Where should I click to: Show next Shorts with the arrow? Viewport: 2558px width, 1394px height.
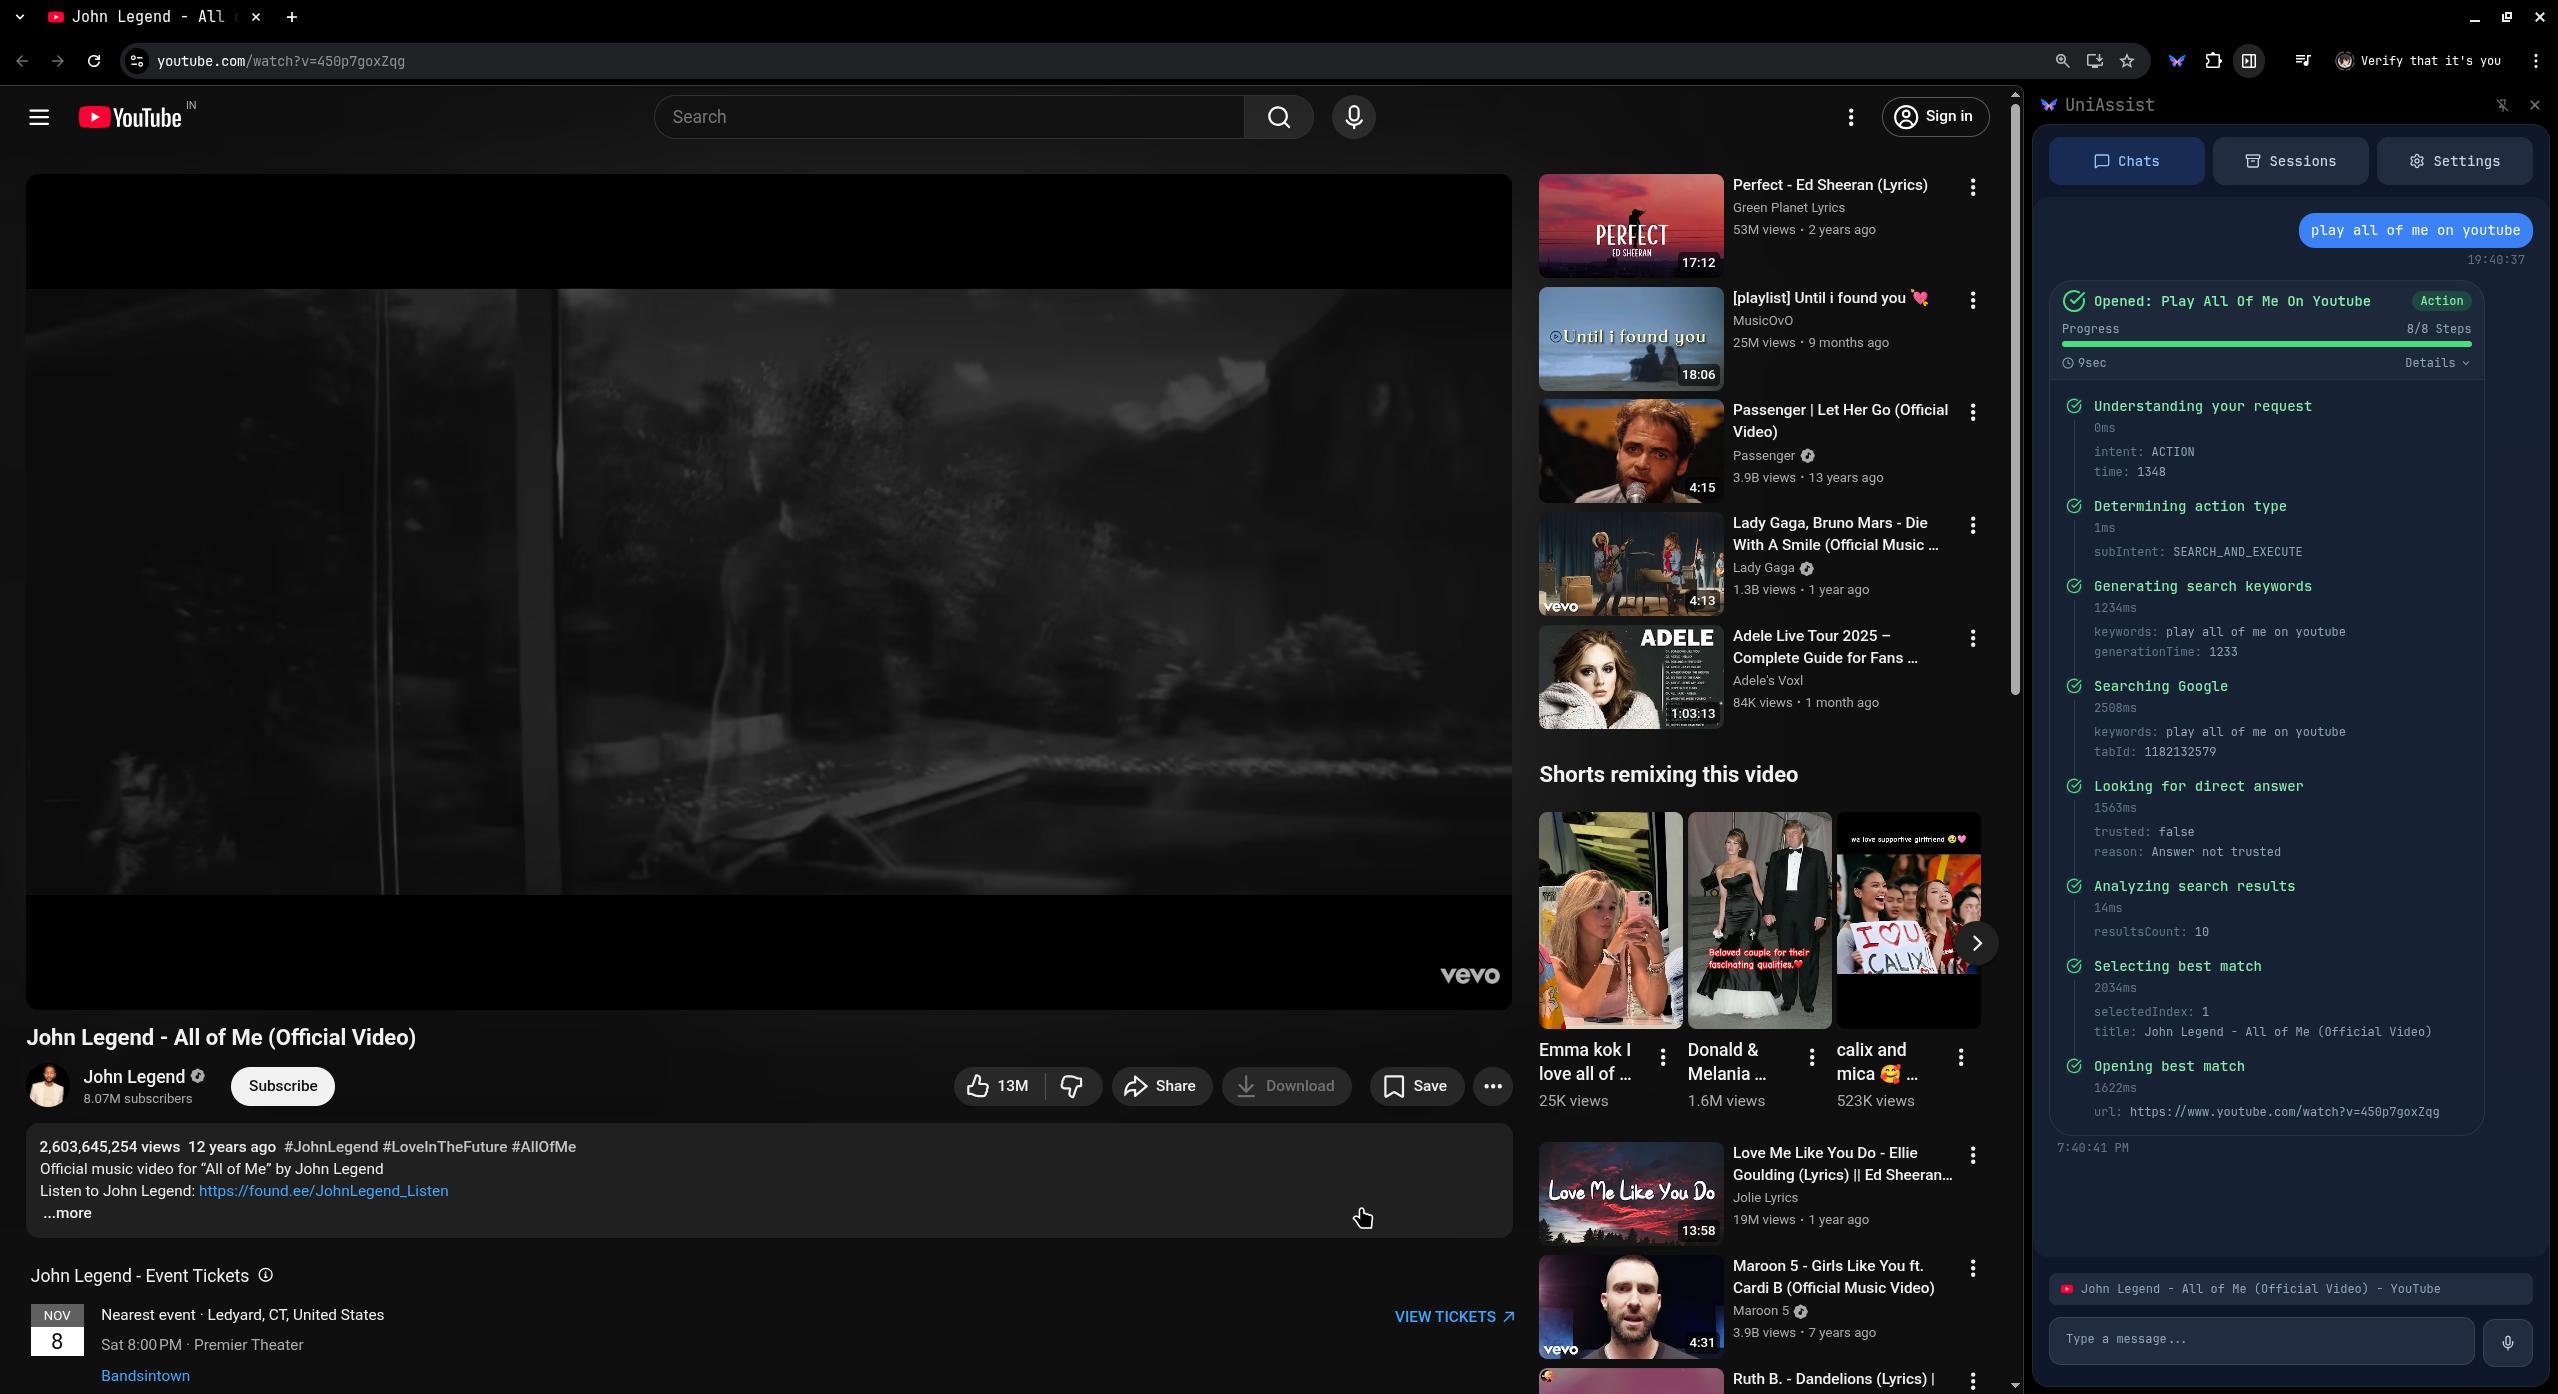(1976, 943)
